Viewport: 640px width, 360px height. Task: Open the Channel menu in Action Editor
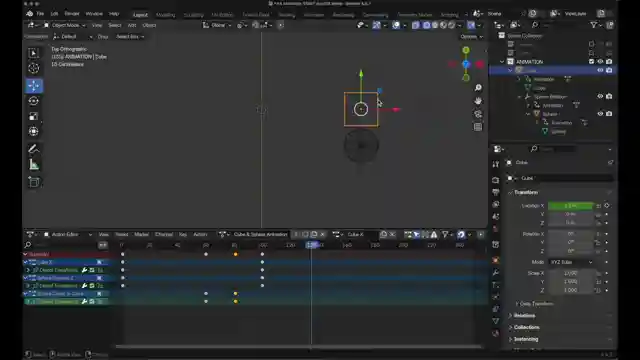click(164, 234)
